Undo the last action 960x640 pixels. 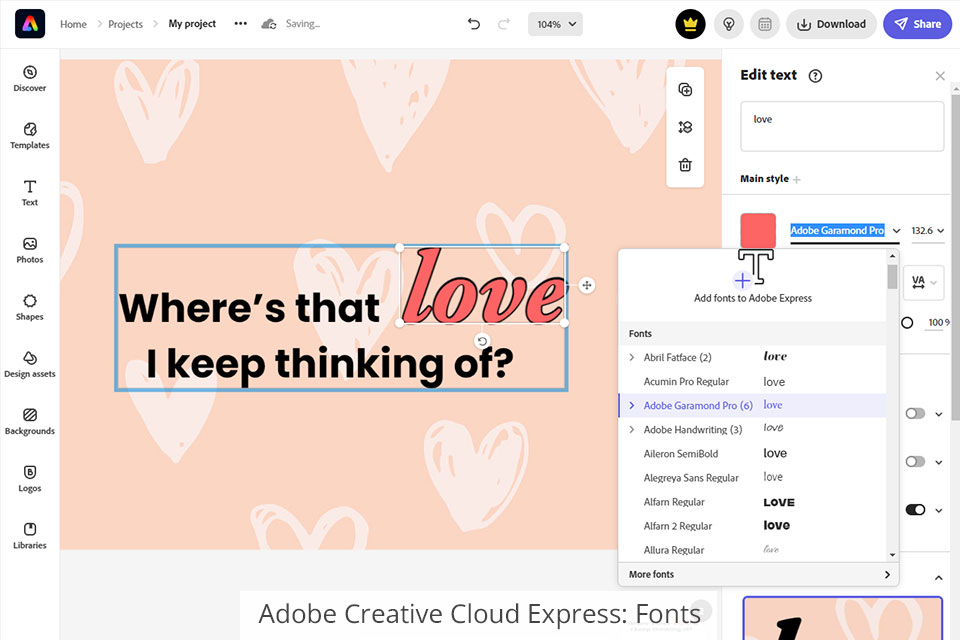coord(474,24)
